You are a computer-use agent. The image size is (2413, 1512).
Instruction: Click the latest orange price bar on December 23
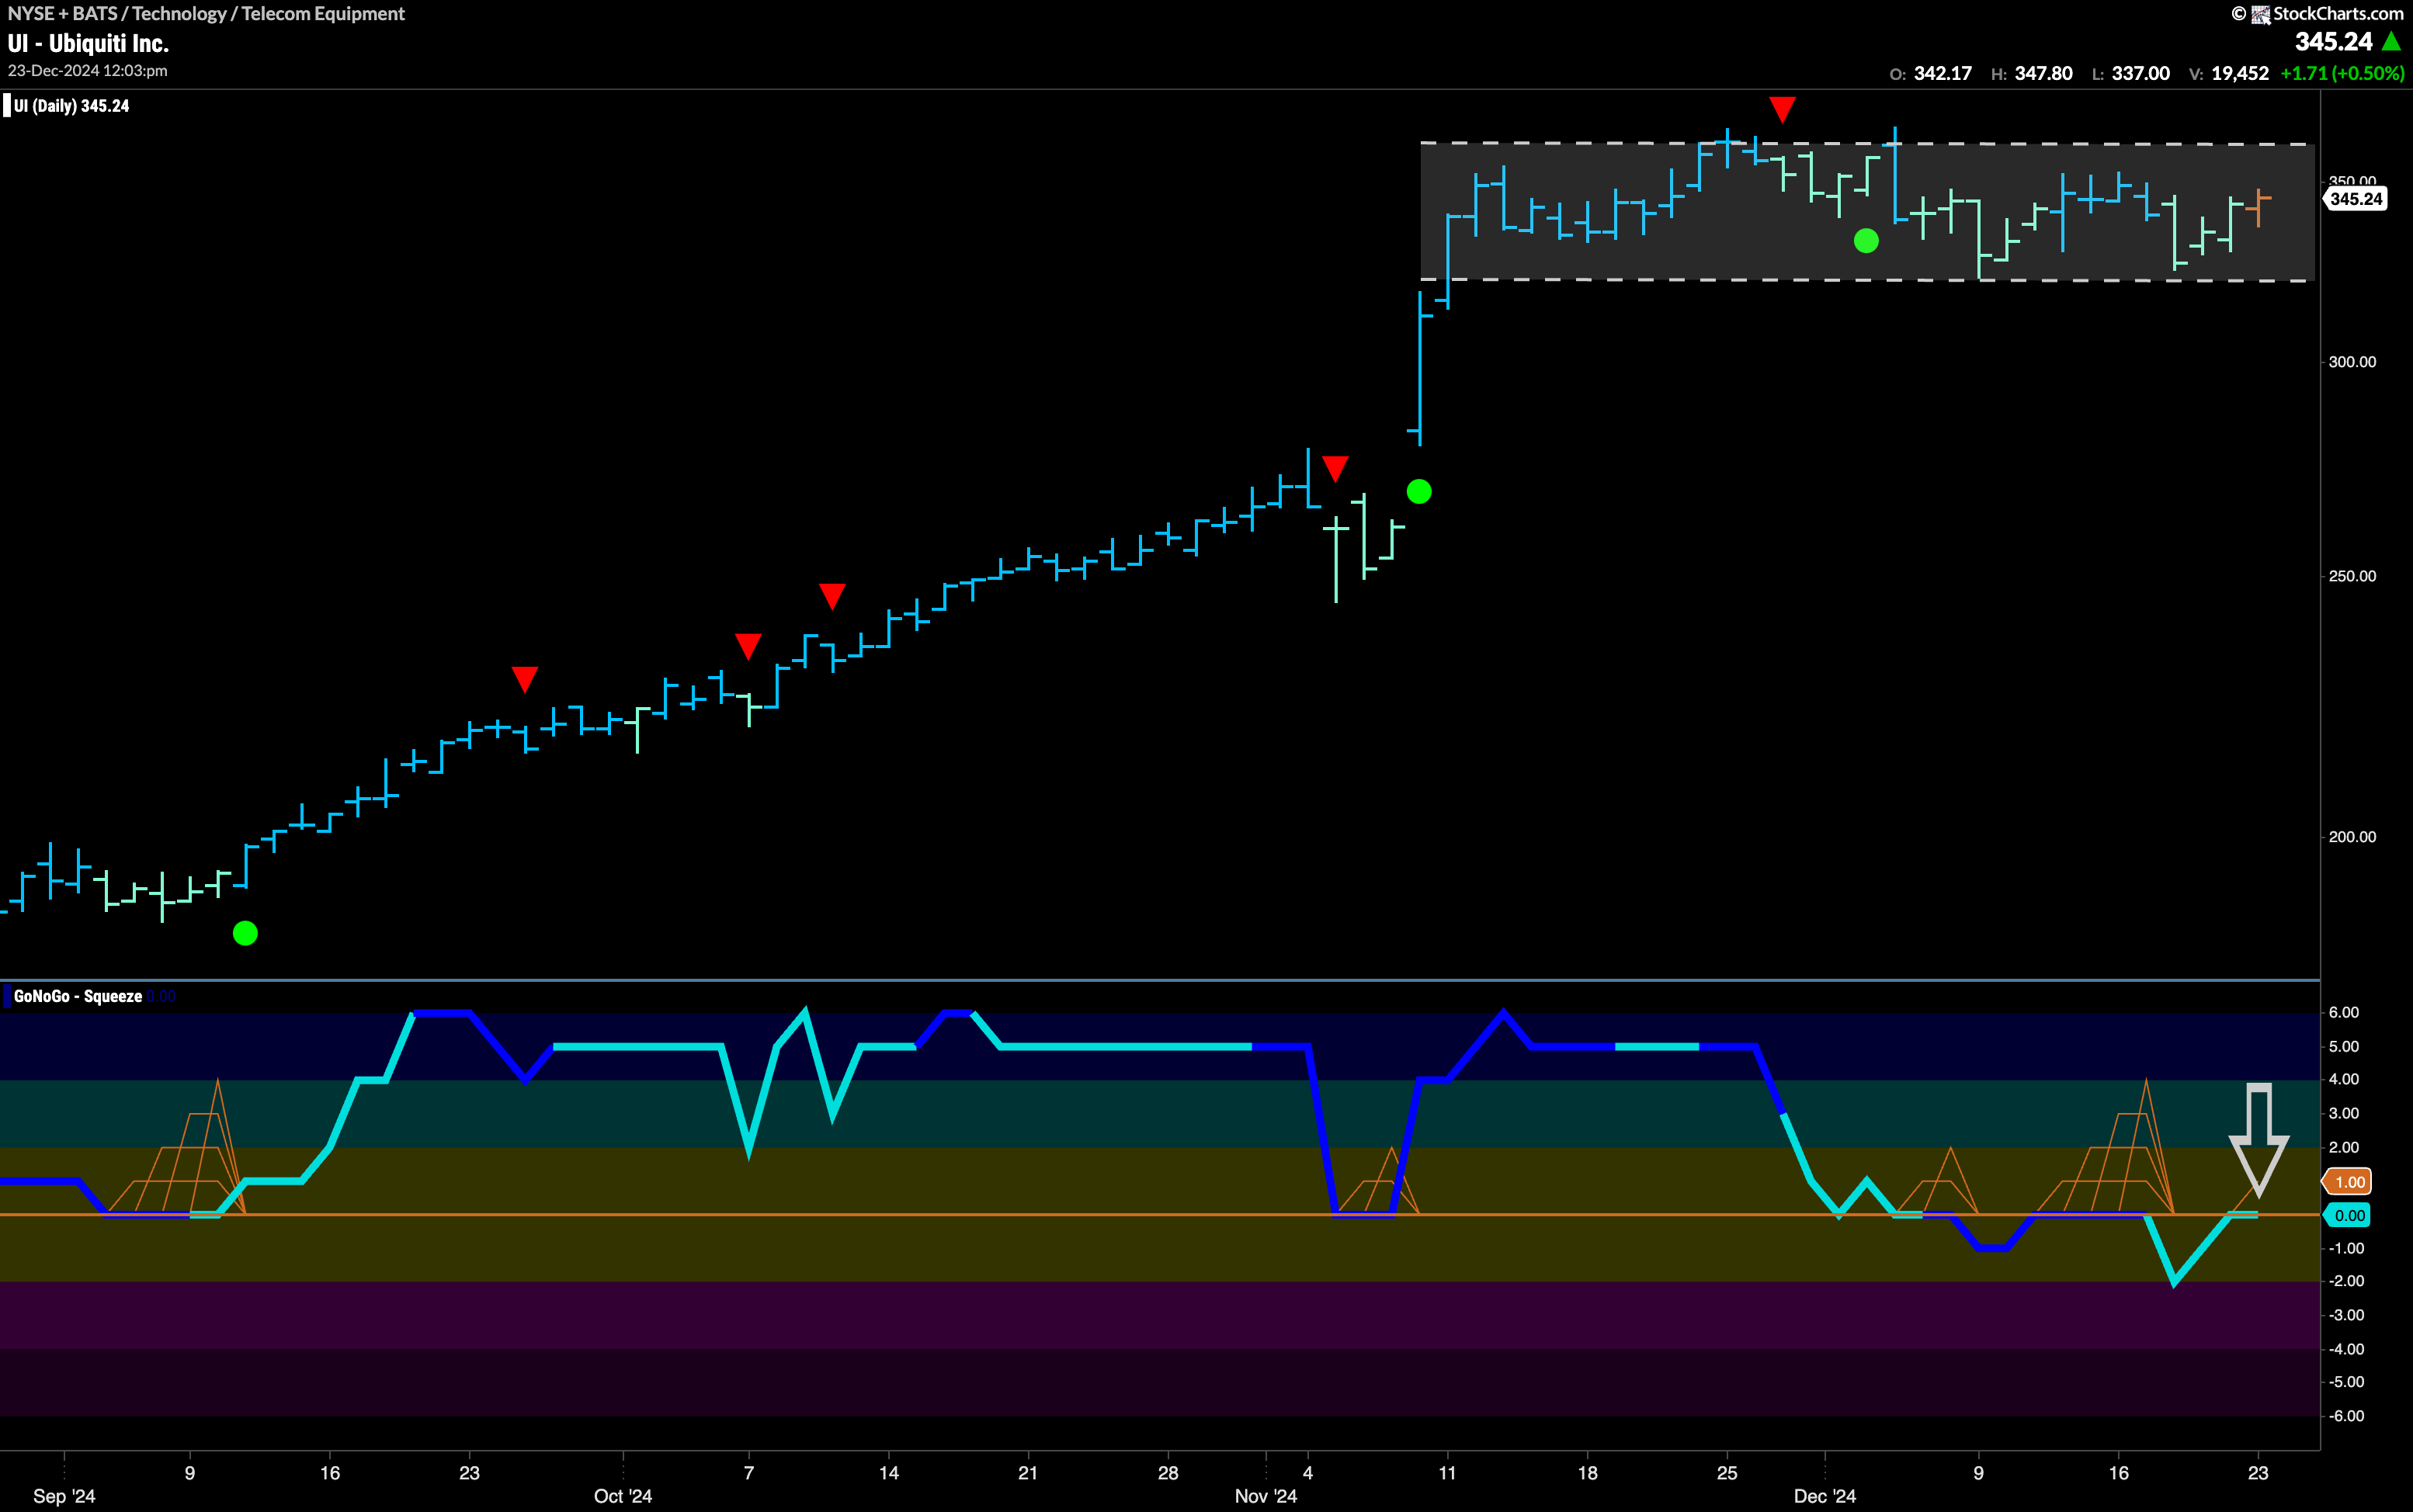coord(2258,207)
